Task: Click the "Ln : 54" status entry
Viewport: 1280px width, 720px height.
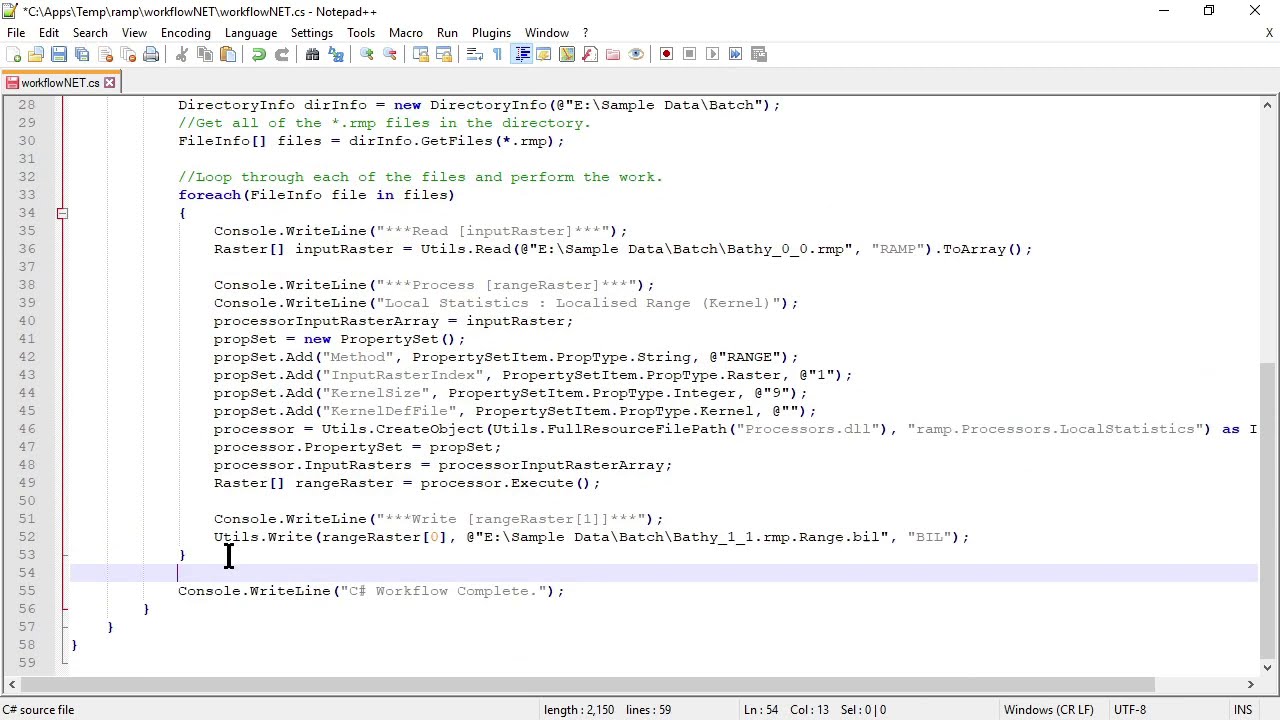Action: pos(762,710)
